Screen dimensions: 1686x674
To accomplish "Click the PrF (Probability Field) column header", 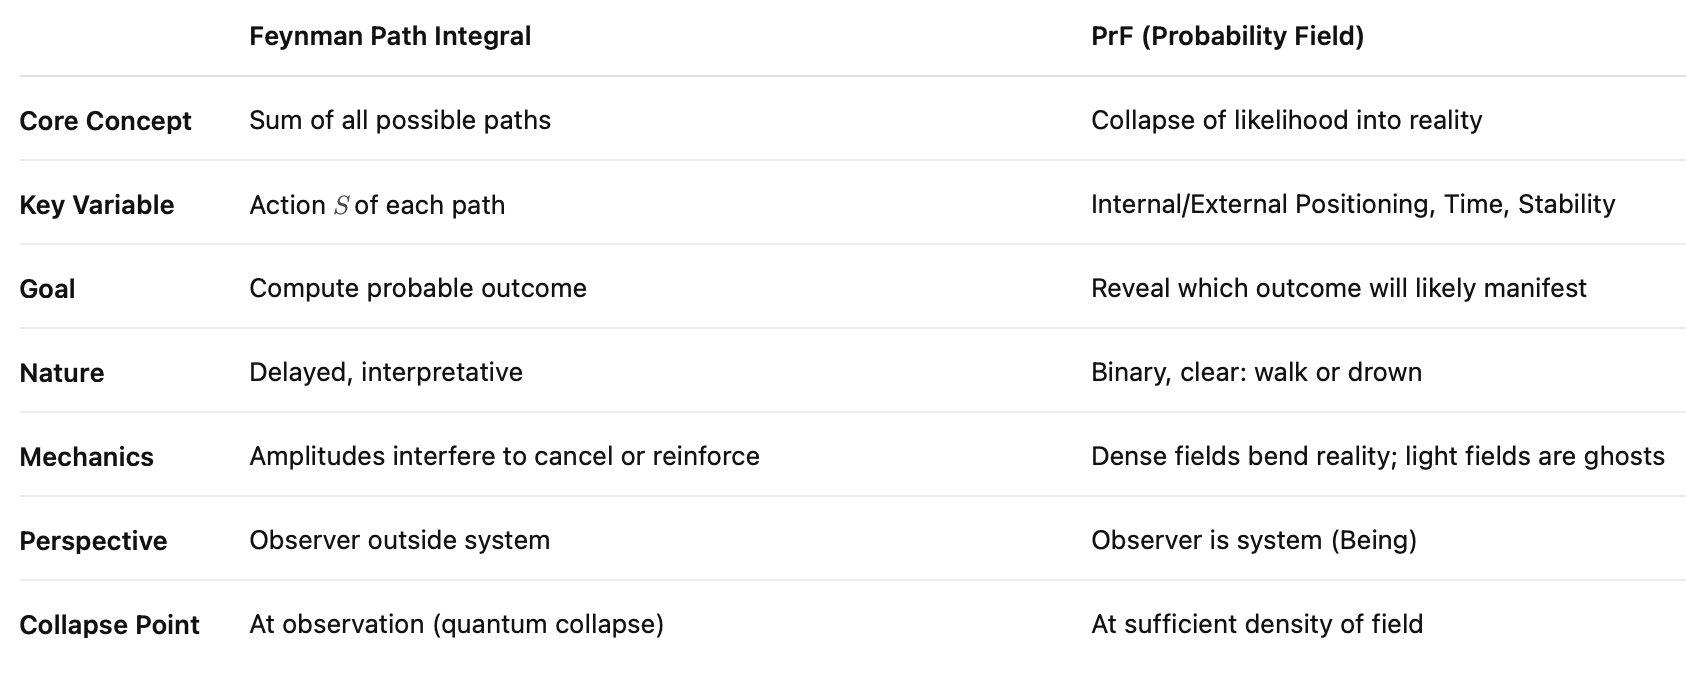I will pyautogui.click(x=1227, y=37).
